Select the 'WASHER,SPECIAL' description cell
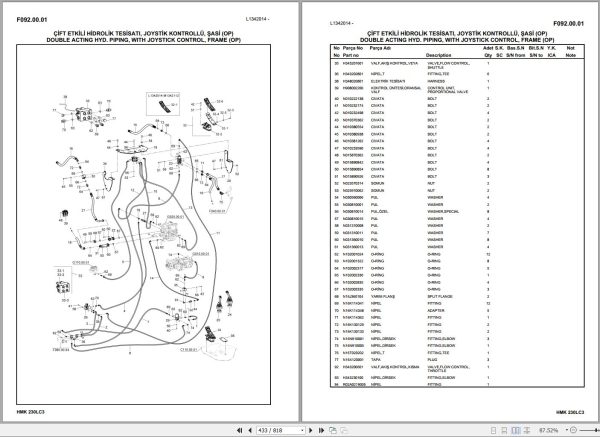The image size is (600, 437). point(443,212)
